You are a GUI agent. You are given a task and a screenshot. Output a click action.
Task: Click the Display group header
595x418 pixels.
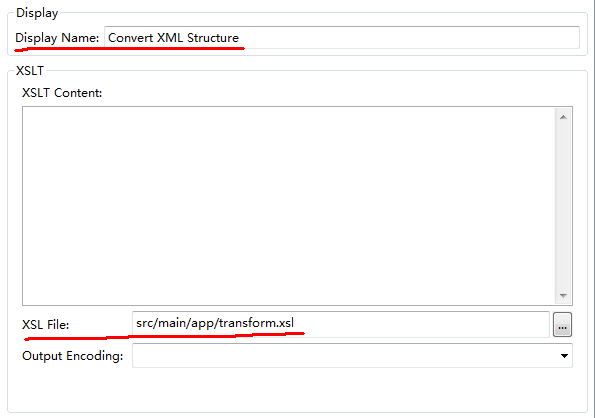(37, 13)
